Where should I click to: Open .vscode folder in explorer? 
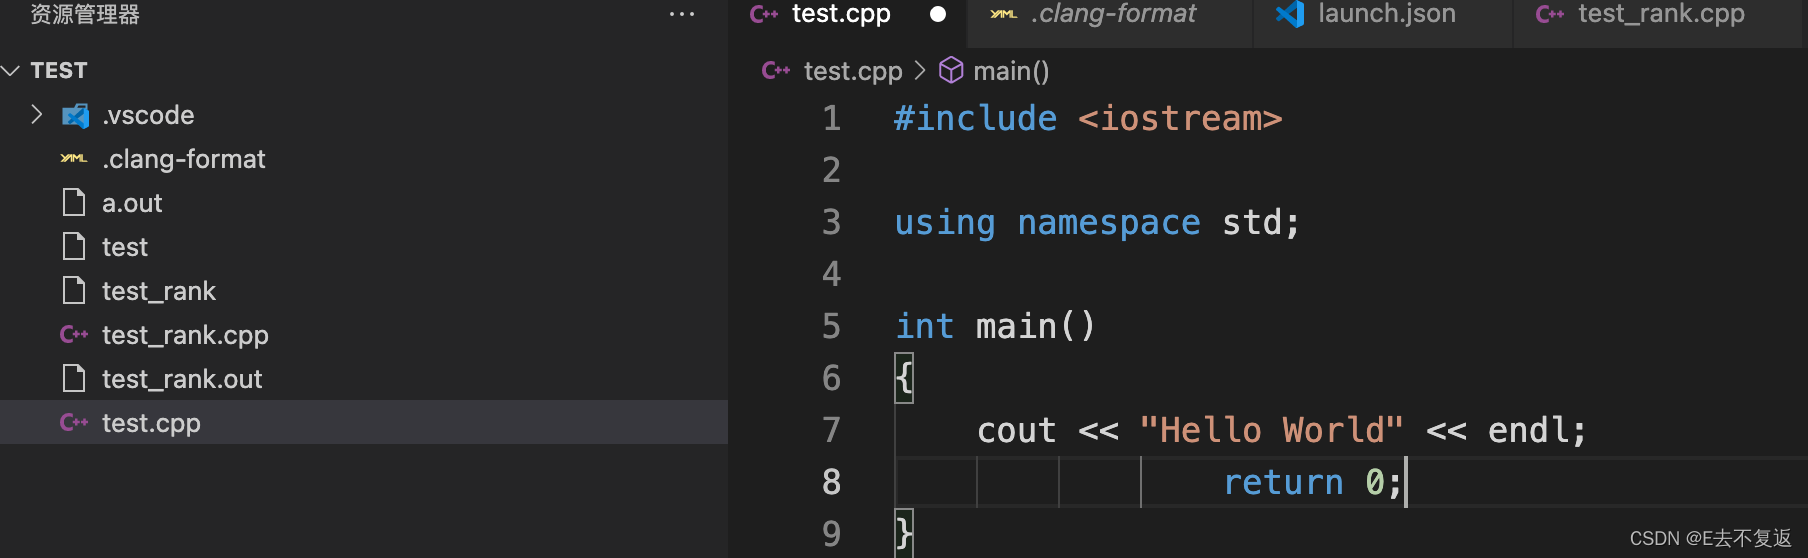click(x=148, y=115)
